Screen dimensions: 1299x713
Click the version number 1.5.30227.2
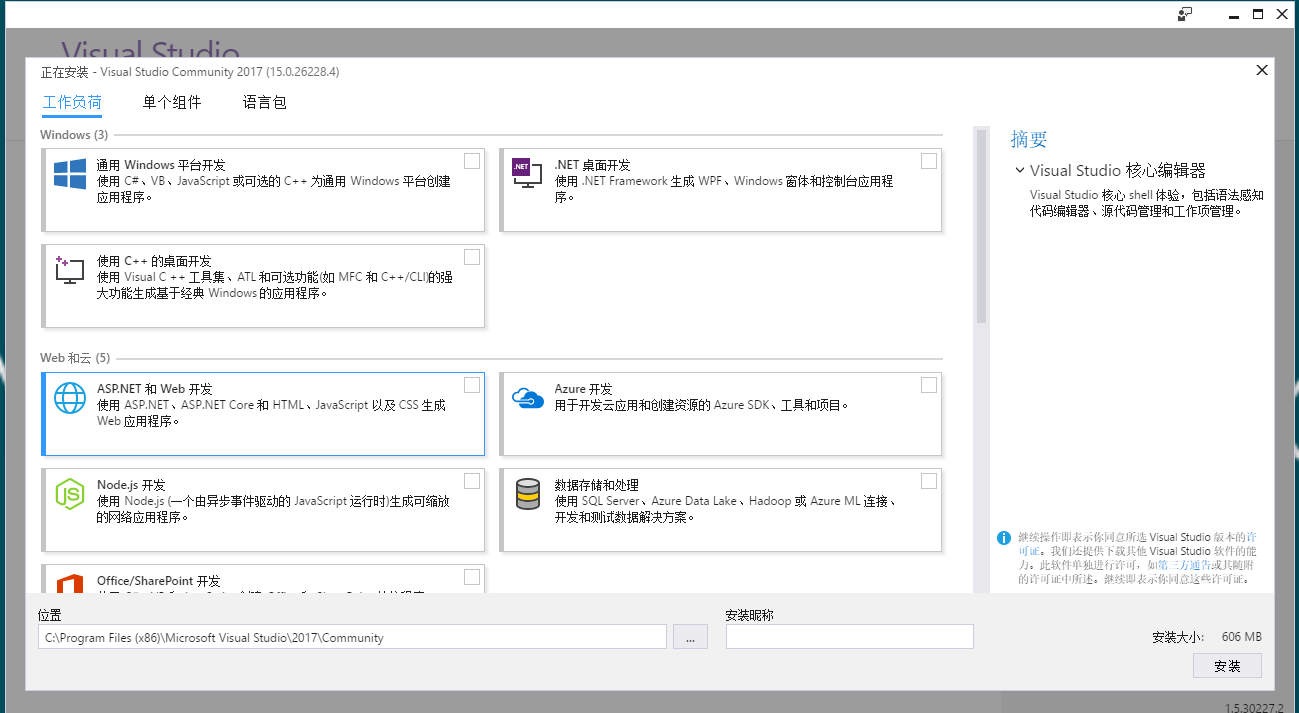pyautogui.click(x=1254, y=707)
